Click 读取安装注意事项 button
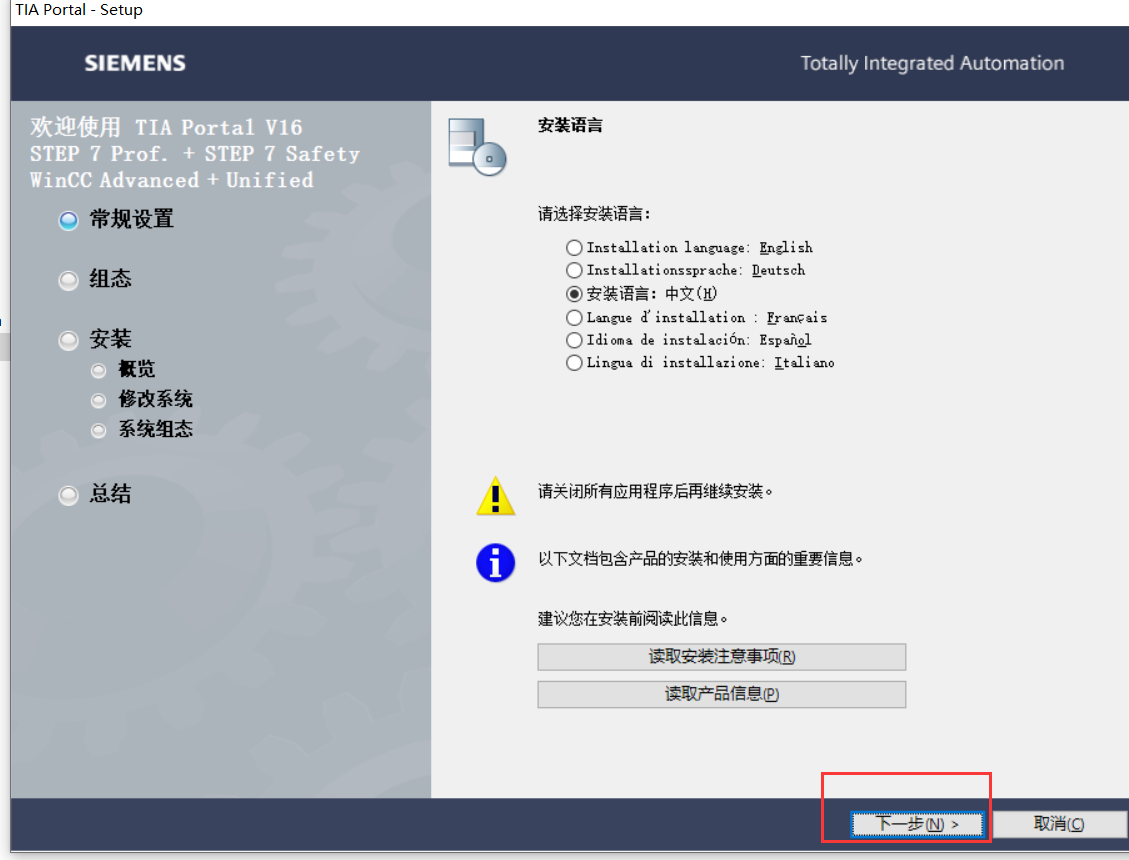The height and width of the screenshot is (860, 1129). coord(721,657)
